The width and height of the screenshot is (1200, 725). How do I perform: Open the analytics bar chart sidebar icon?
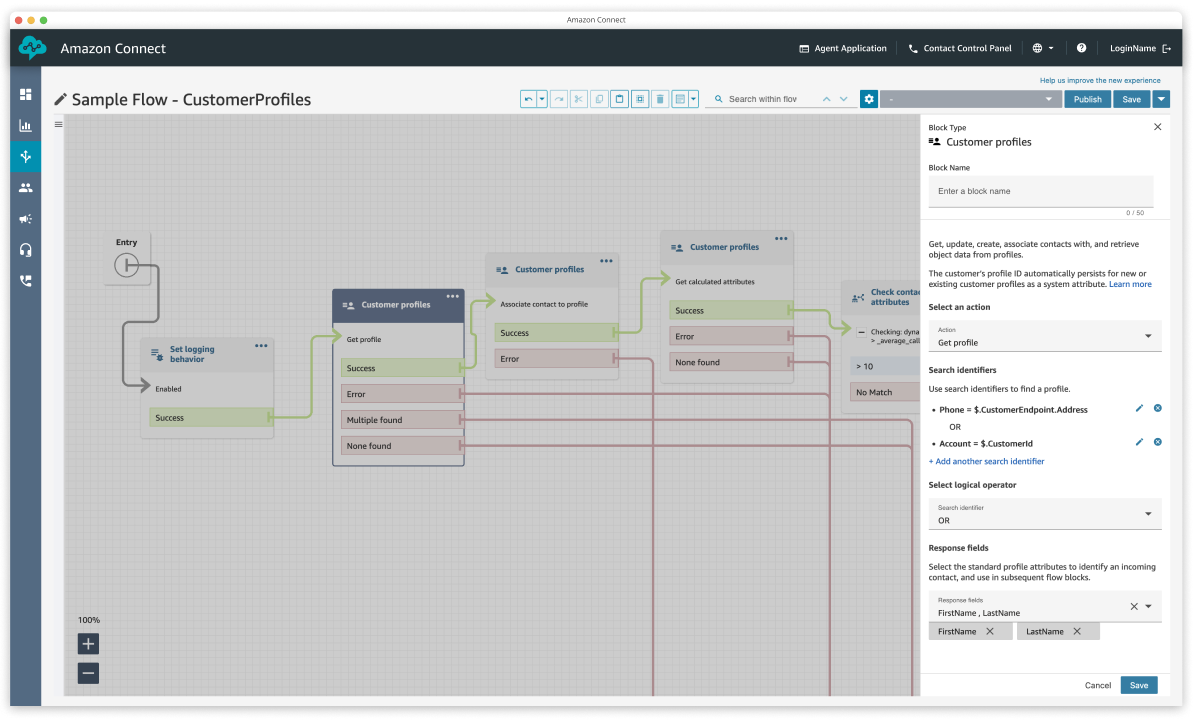coord(25,125)
